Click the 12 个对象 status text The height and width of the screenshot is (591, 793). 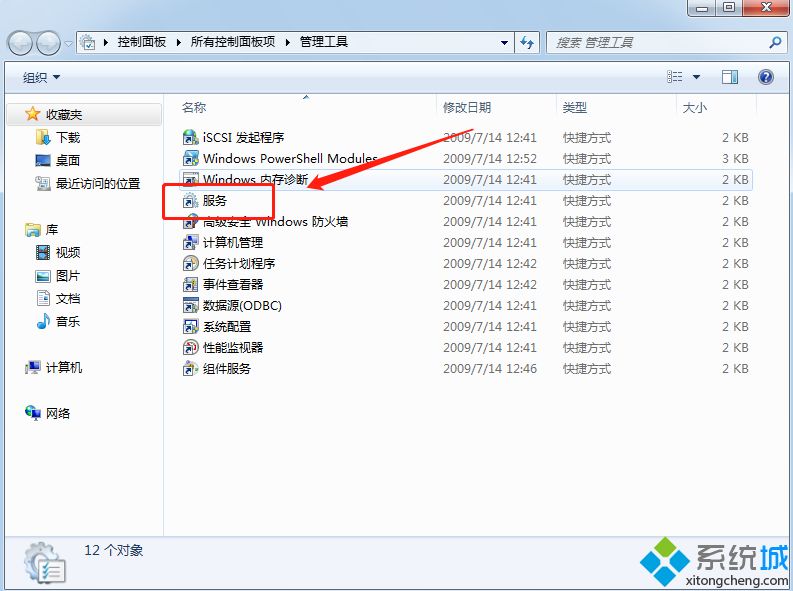click(x=114, y=550)
